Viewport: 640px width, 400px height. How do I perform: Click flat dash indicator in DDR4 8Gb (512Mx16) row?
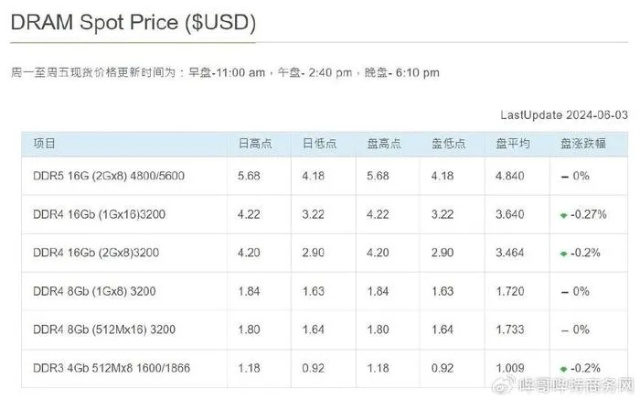(565, 329)
